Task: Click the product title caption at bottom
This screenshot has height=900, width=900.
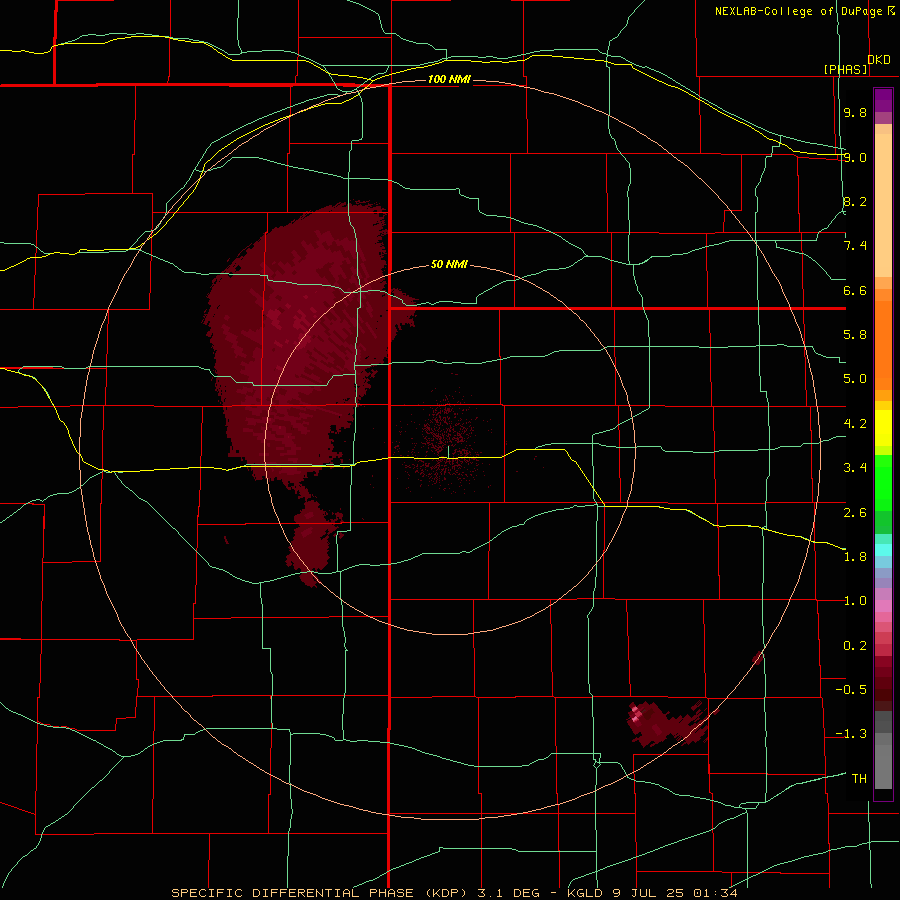Action: pyautogui.click(x=454, y=893)
